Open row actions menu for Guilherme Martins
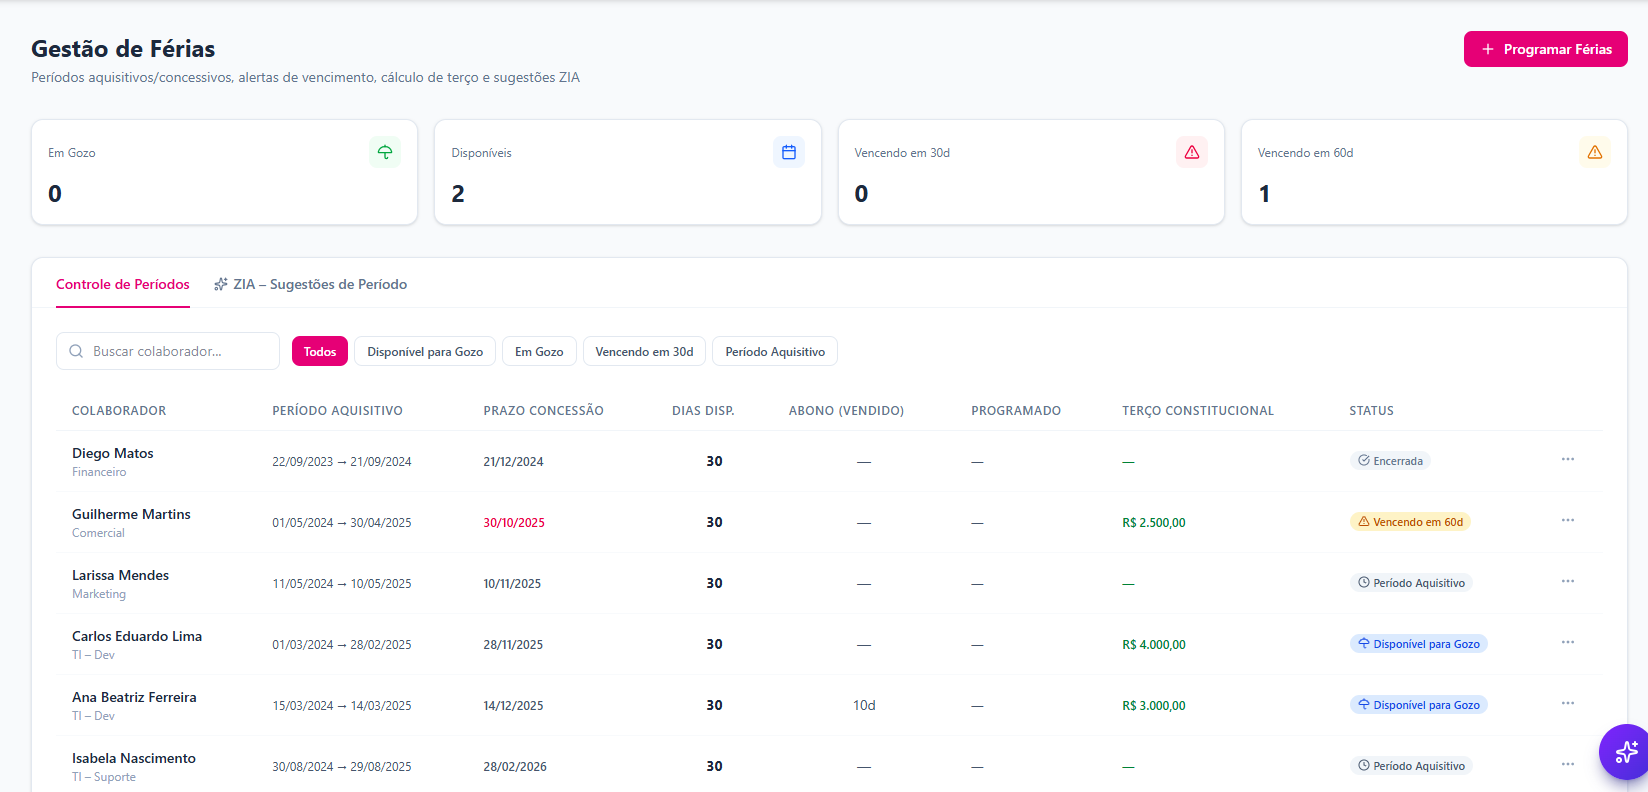1648x792 pixels. coord(1568,520)
